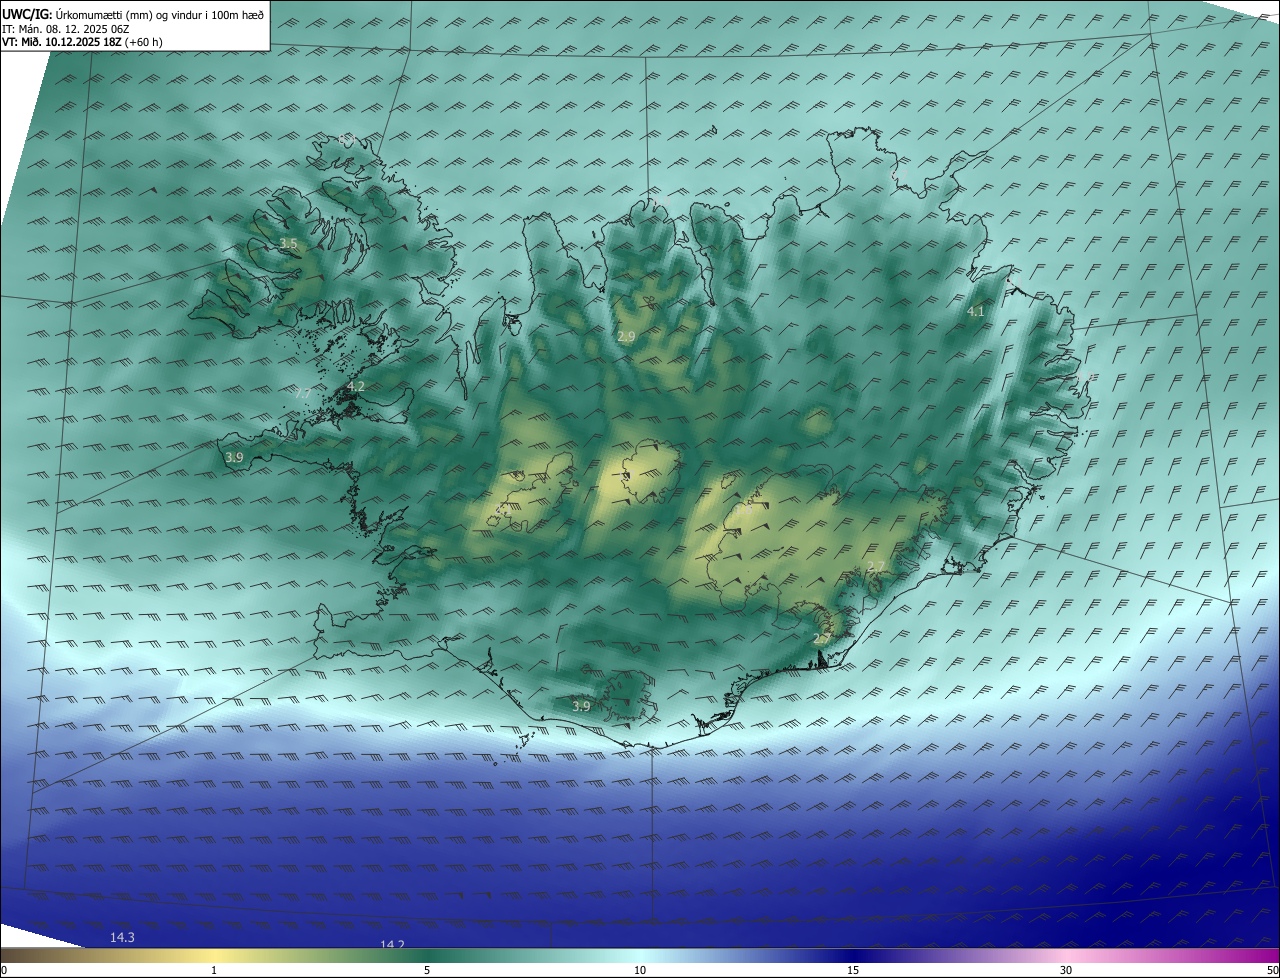
Task: Click the 4.2 value label on the map
Action: 356,386
